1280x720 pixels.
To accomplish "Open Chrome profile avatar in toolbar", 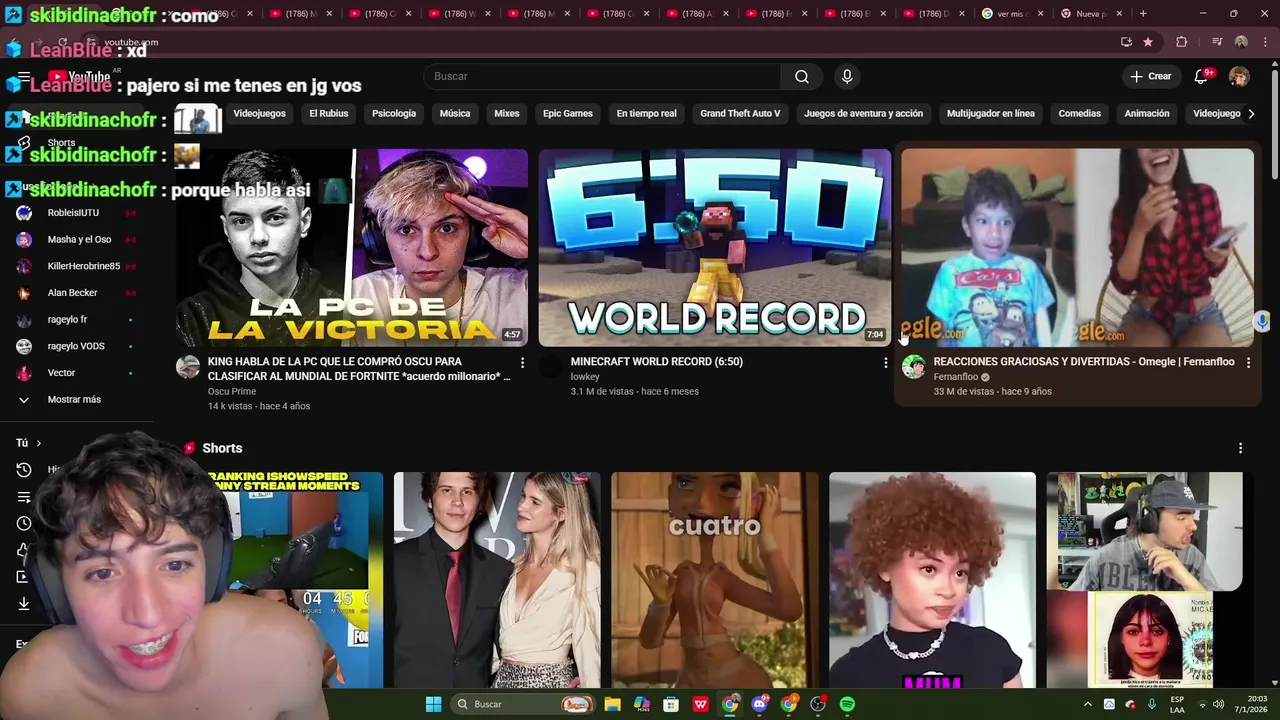I will tap(1241, 42).
